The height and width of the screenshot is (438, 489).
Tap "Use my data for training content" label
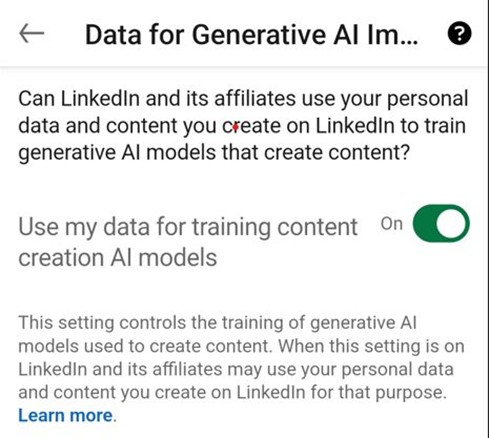click(188, 227)
